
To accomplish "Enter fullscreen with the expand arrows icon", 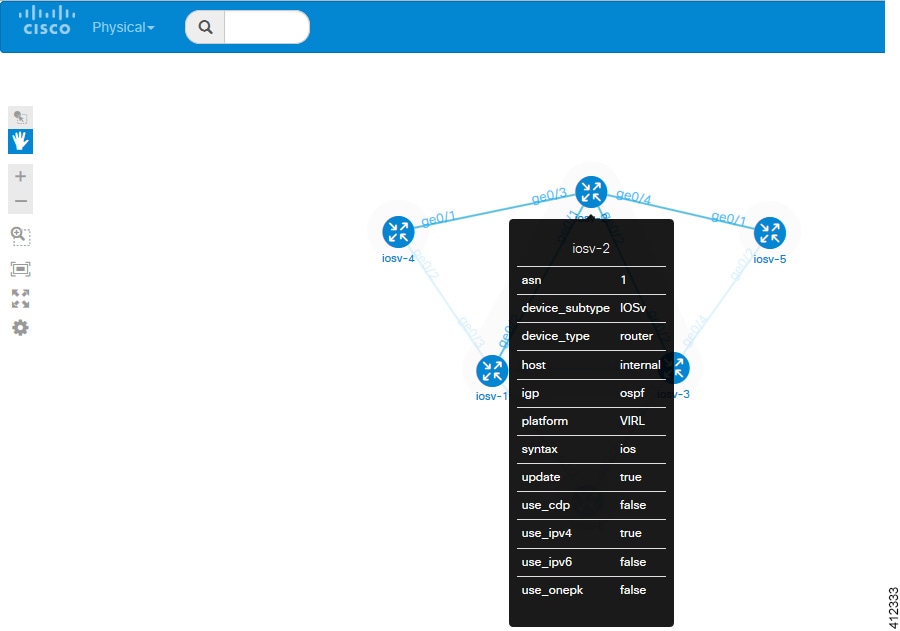I will [20, 298].
